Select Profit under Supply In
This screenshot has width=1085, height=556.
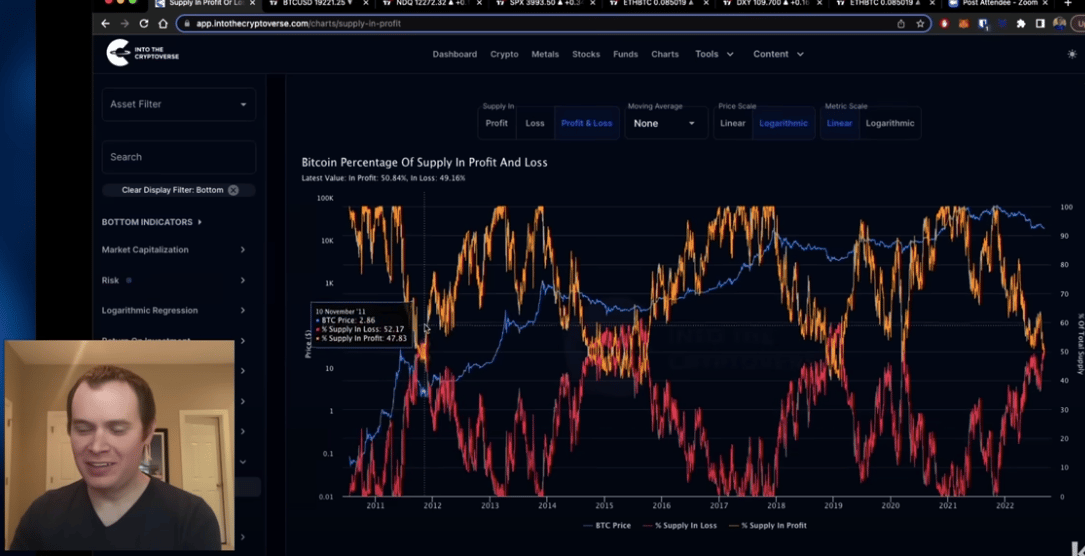(496, 123)
